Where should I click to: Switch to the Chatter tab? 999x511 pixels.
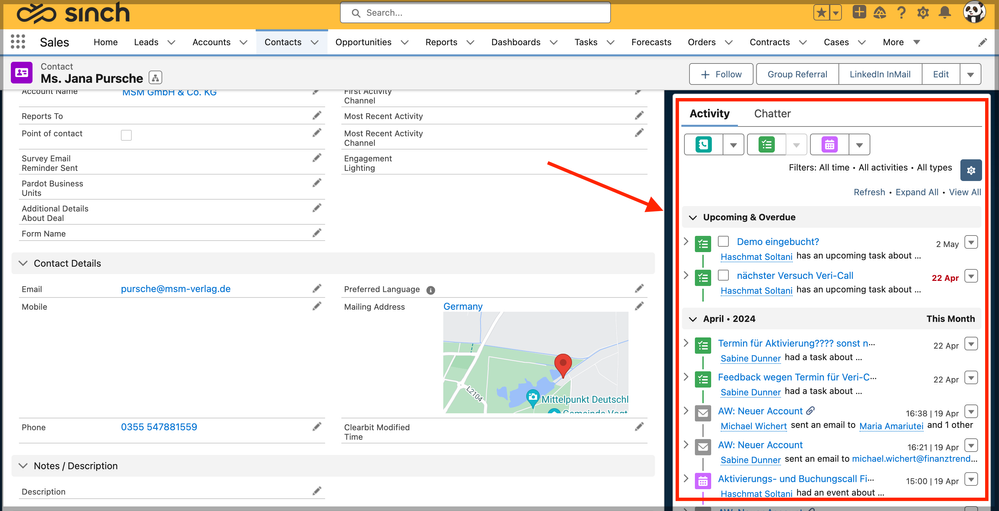point(772,113)
